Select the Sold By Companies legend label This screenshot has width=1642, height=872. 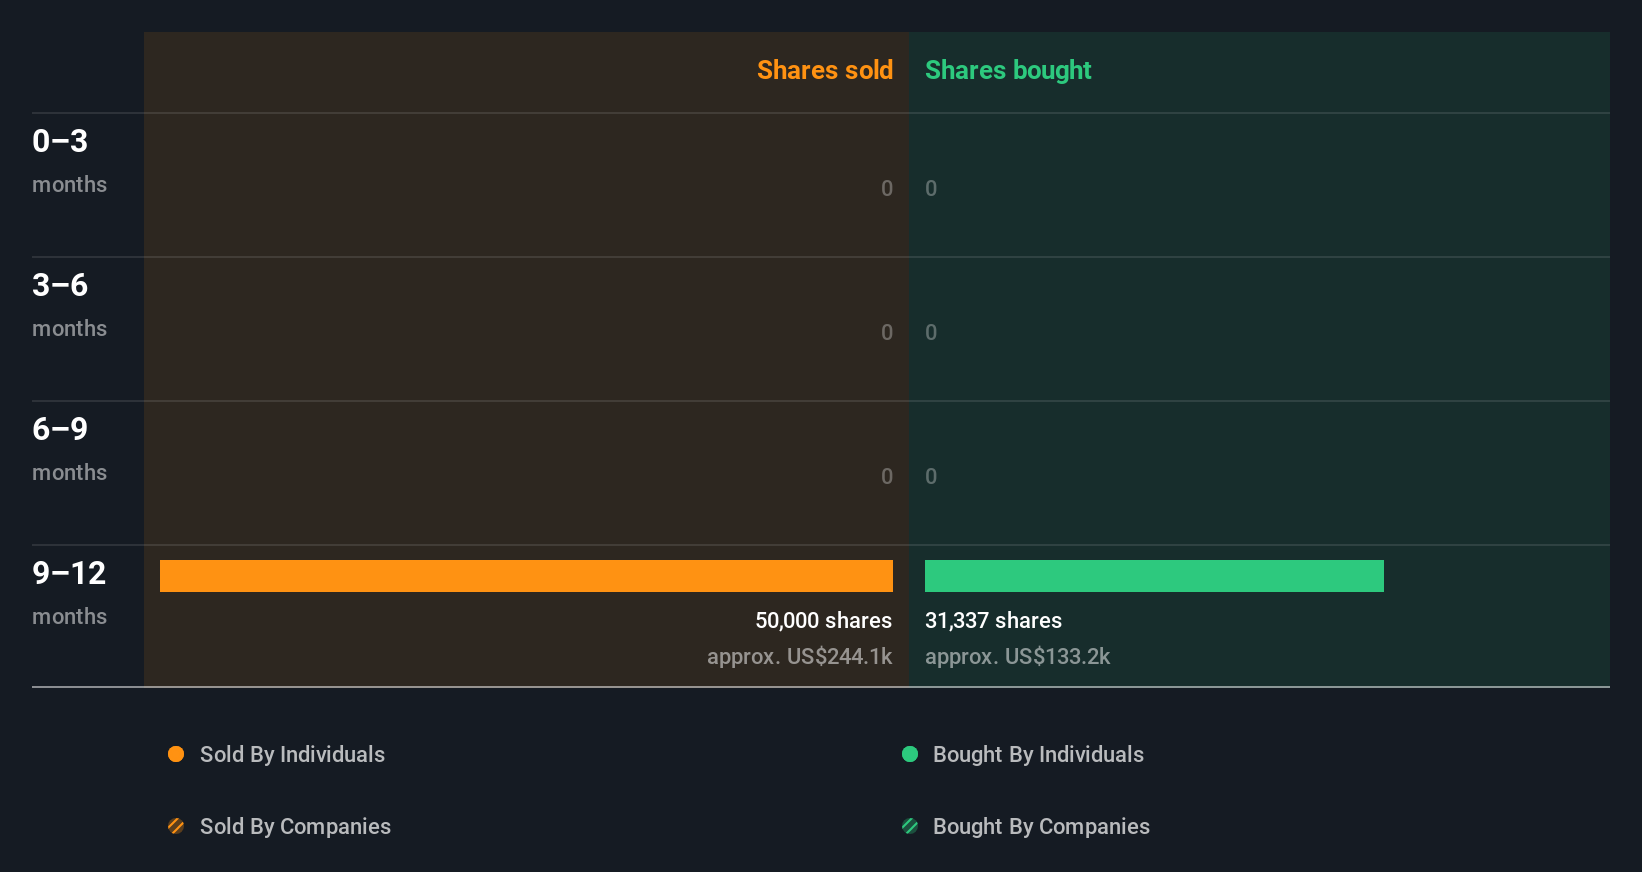295,826
